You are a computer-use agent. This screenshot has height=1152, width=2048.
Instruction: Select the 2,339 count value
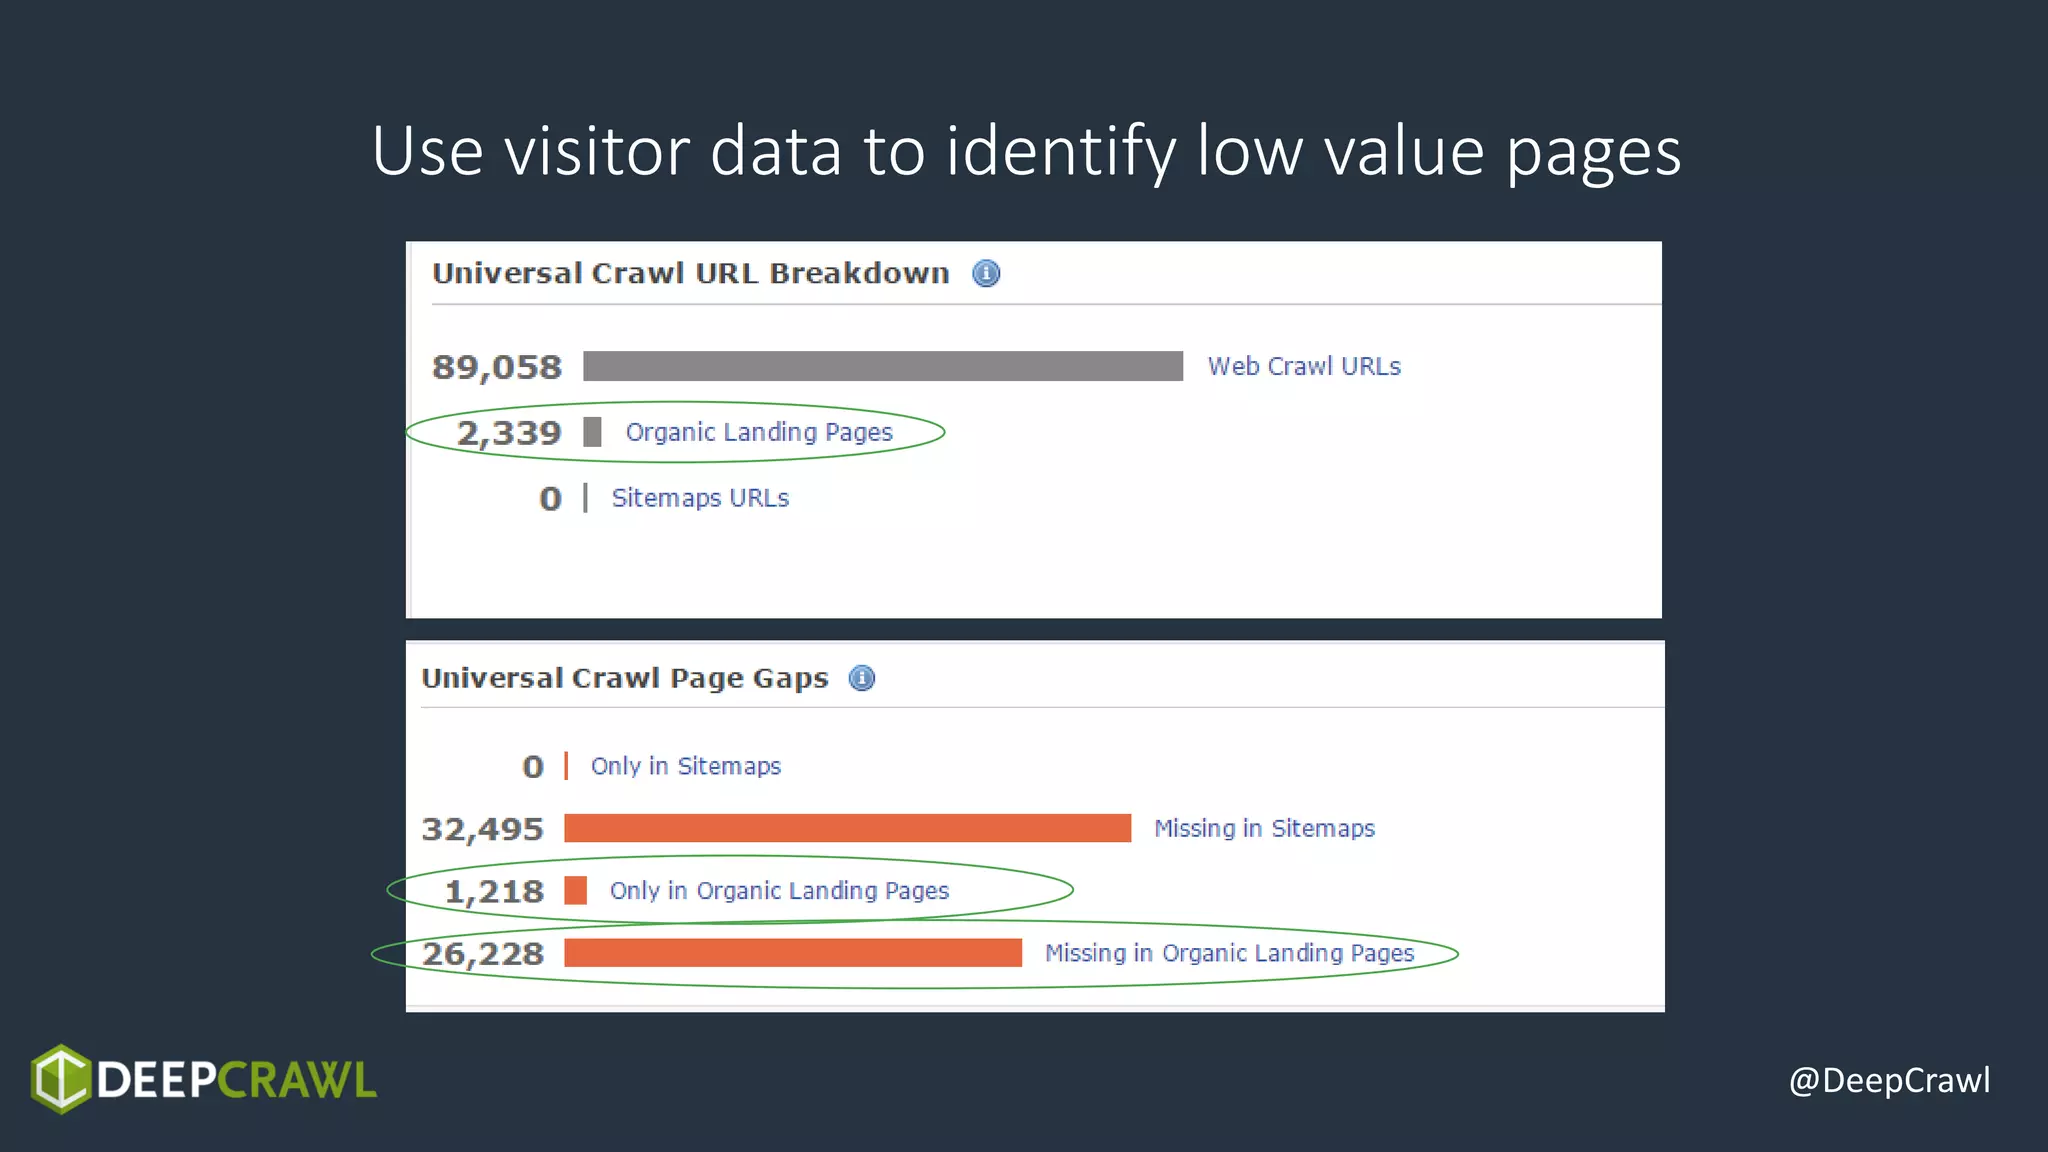click(509, 433)
